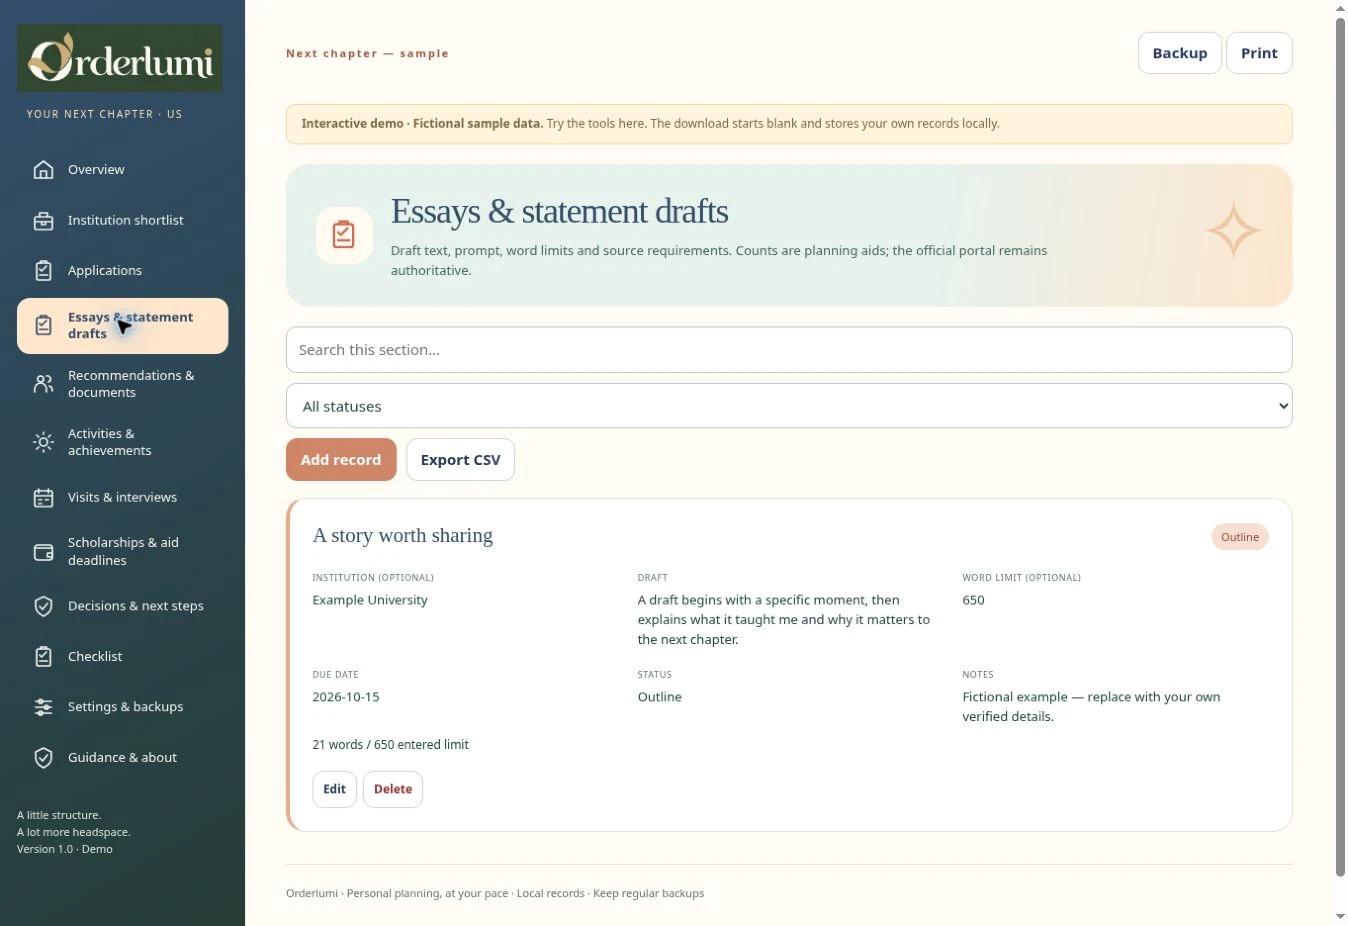The height and width of the screenshot is (926, 1348).
Task: Go to Institution shortlist
Action: [x=122, y=221]
